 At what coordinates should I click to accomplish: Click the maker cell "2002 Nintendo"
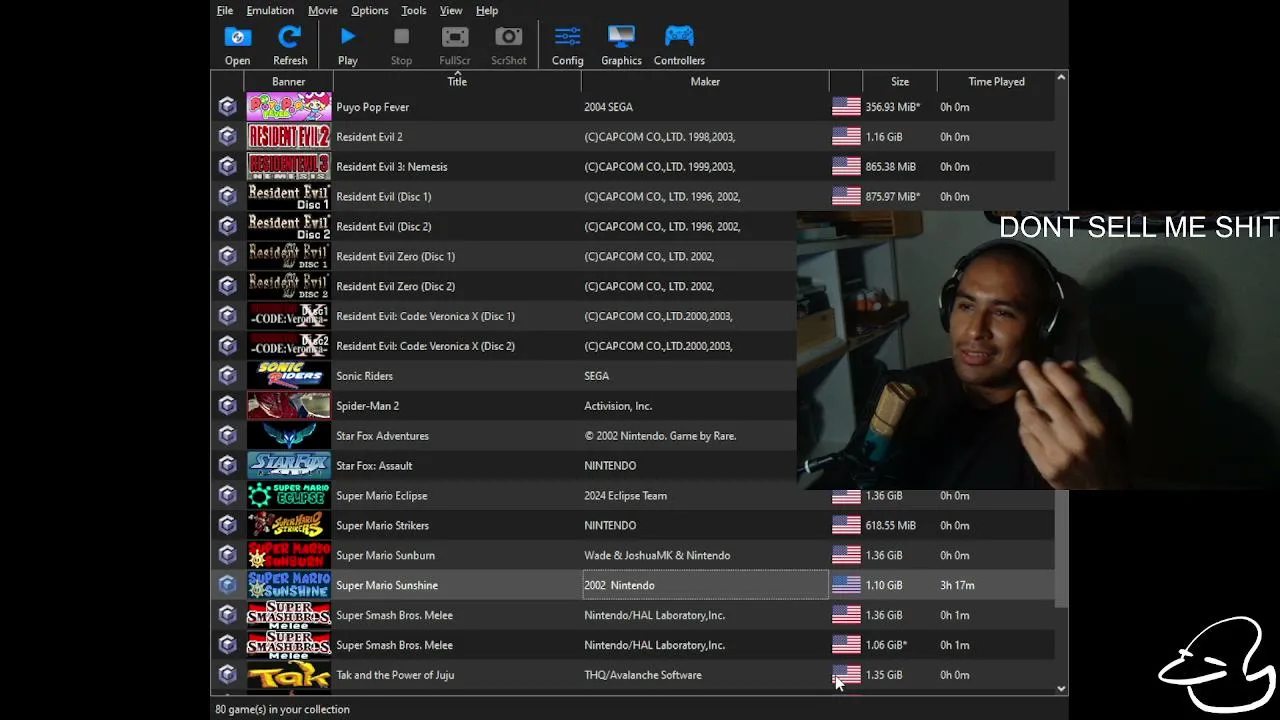tap(705, 585)
